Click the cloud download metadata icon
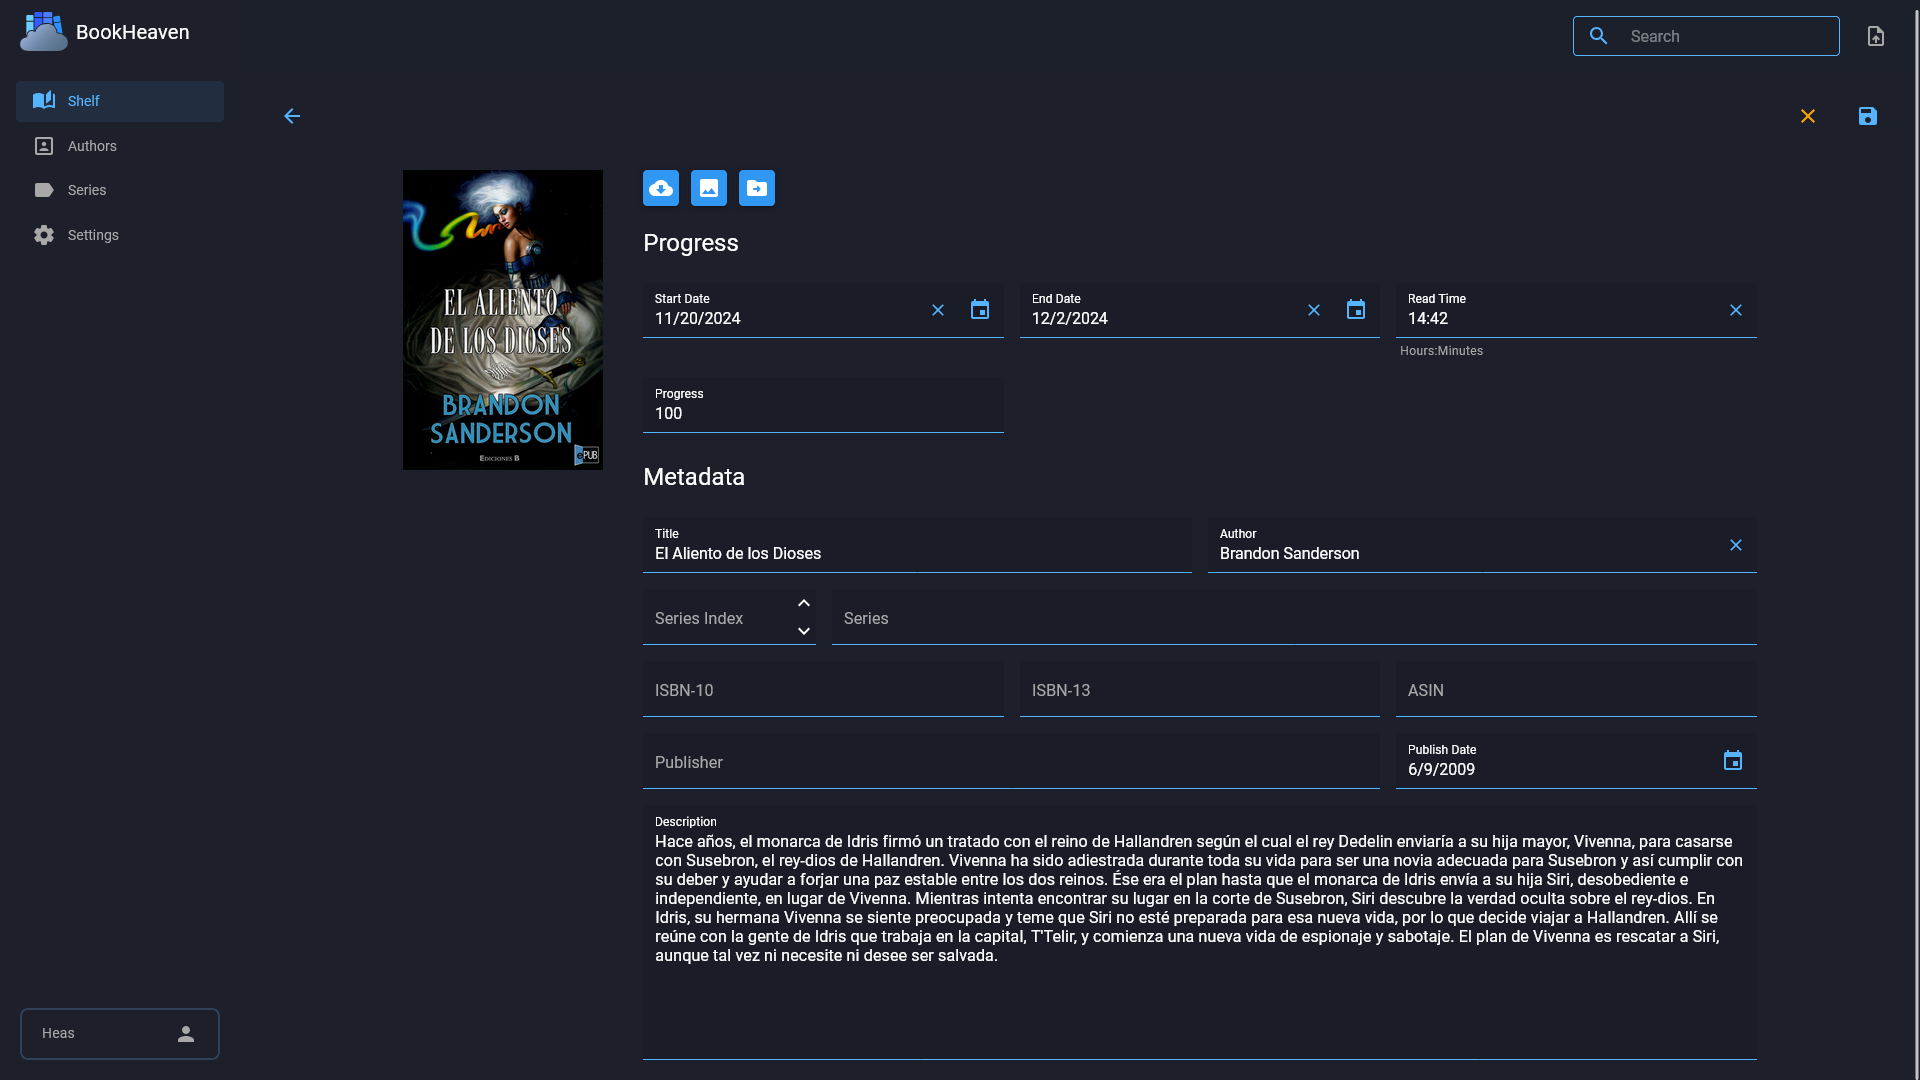Viewport: 1920px width, 1080px height. point(661,188)
